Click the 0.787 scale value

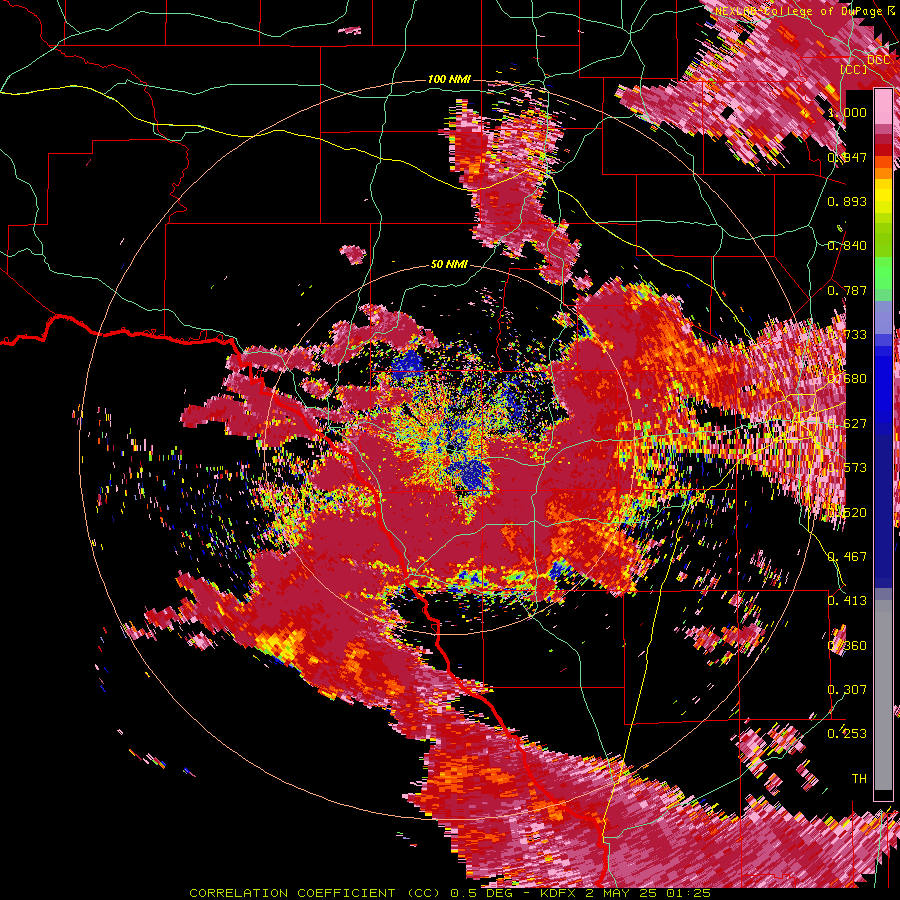(847, 290)
